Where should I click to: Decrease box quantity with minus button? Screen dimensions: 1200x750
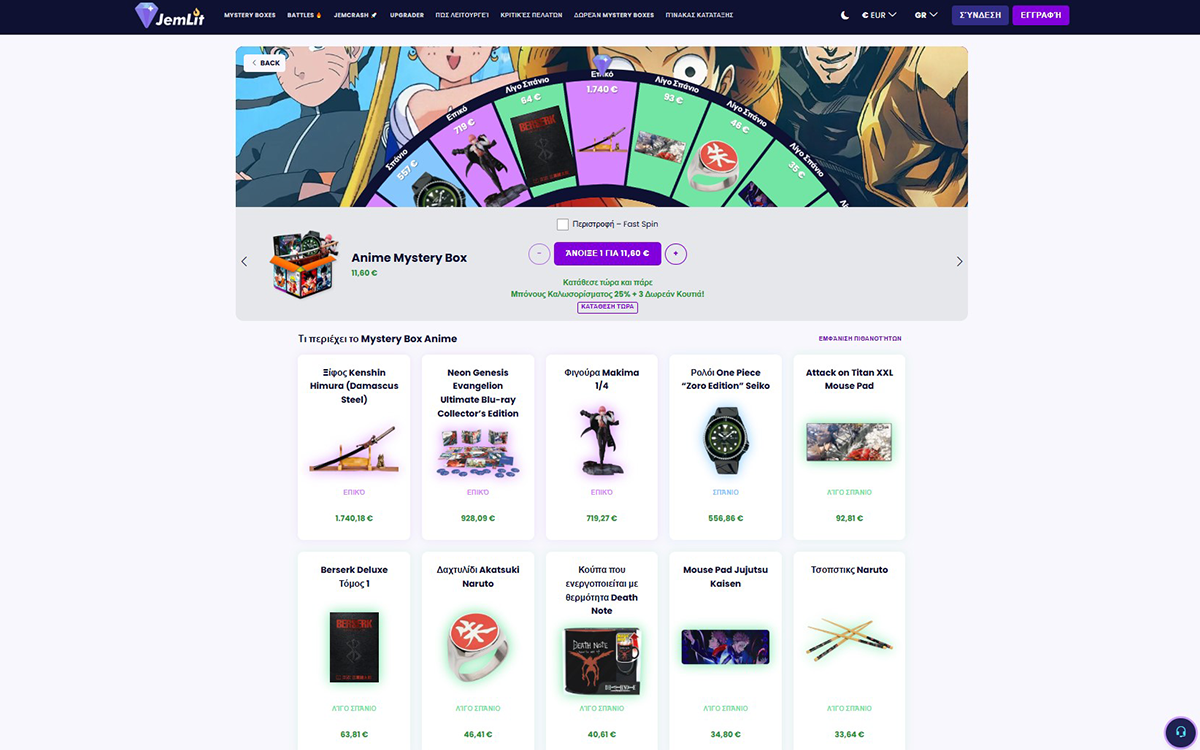point(539,254)
